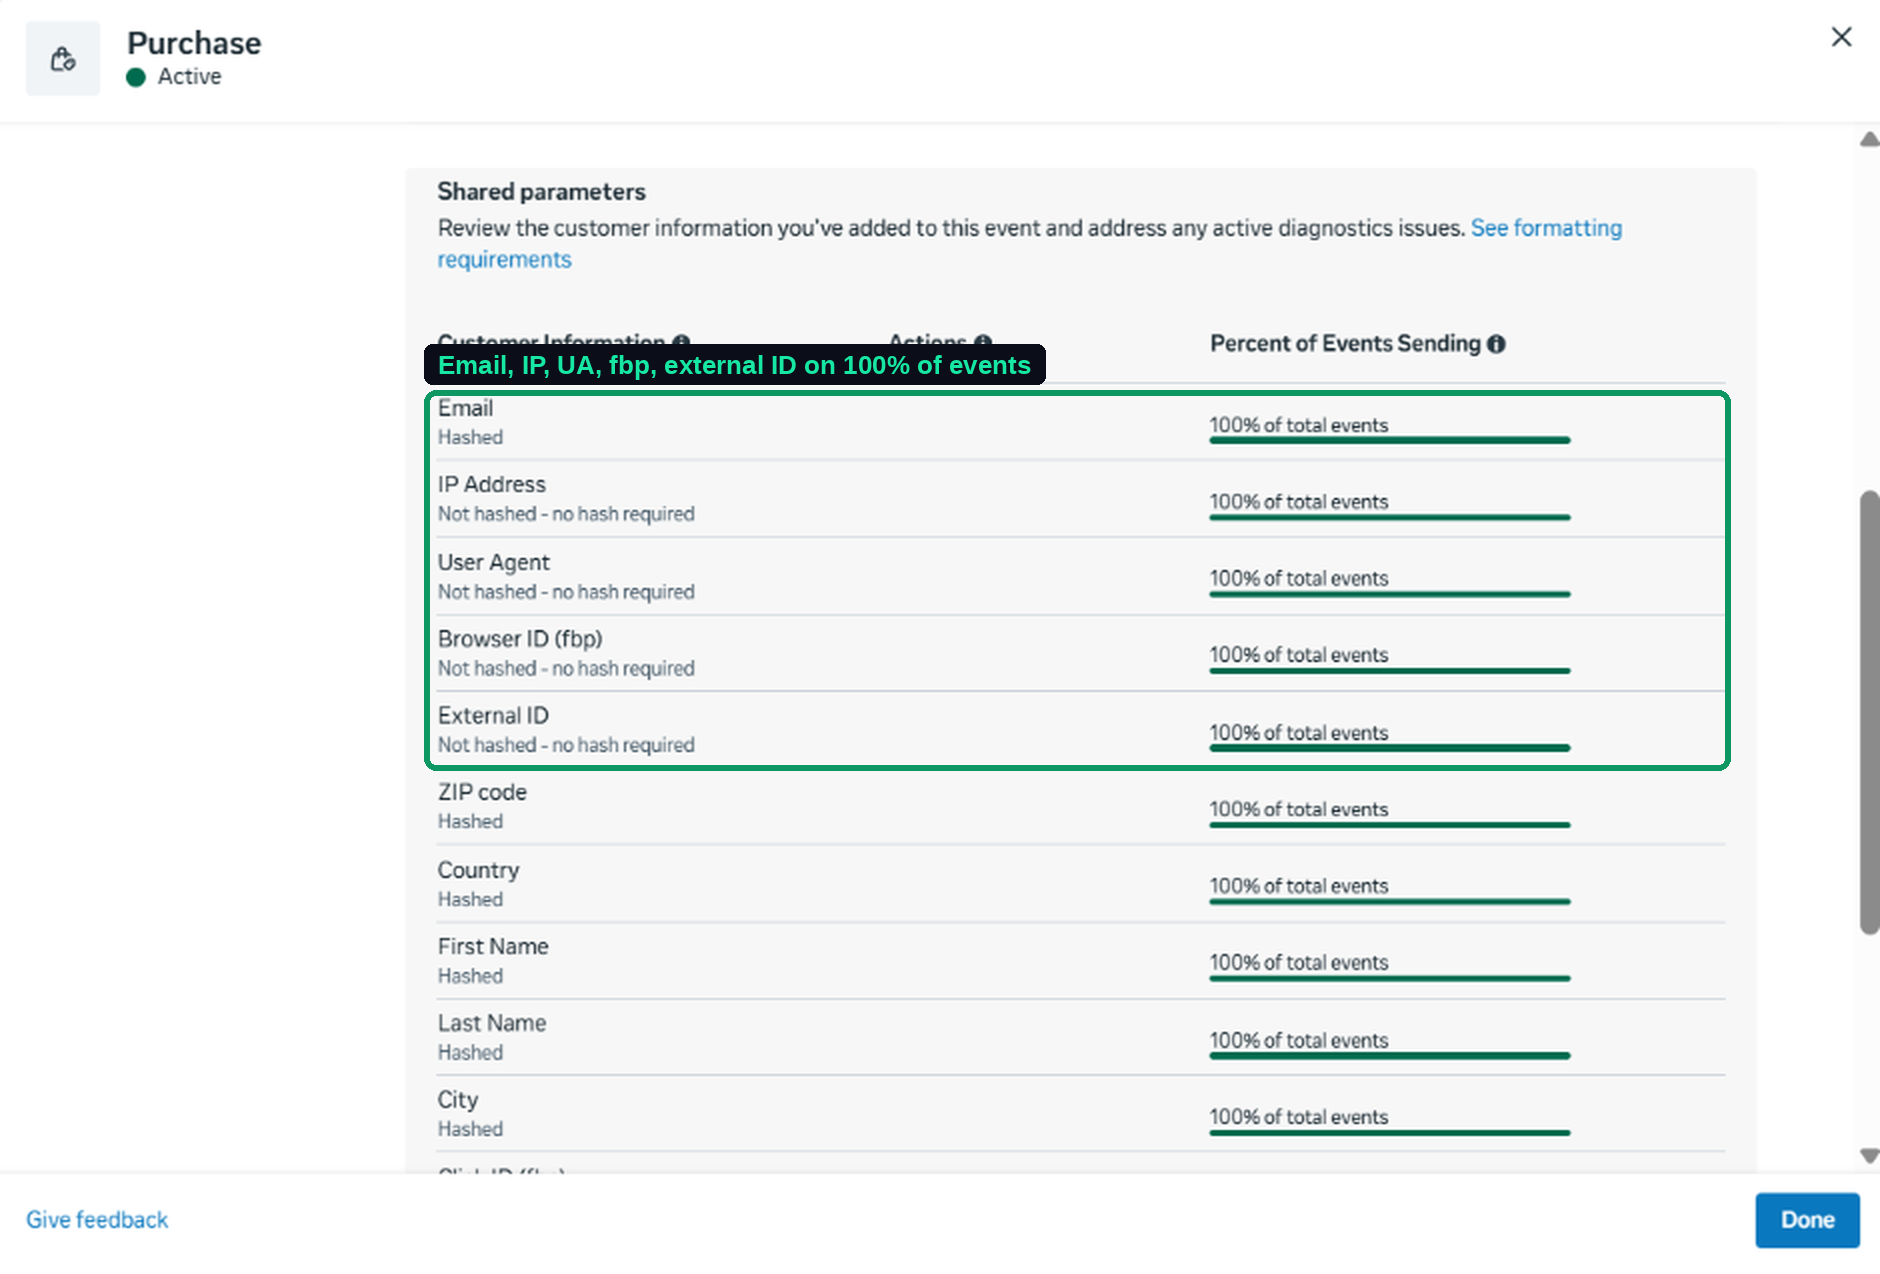Select the Email row label
The height and width of the screenshot is (1274, 1880).
click(465, 408)
